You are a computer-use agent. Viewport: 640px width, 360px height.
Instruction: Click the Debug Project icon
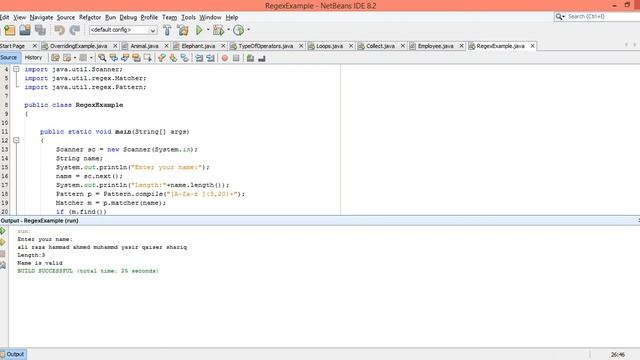point(218,30)
